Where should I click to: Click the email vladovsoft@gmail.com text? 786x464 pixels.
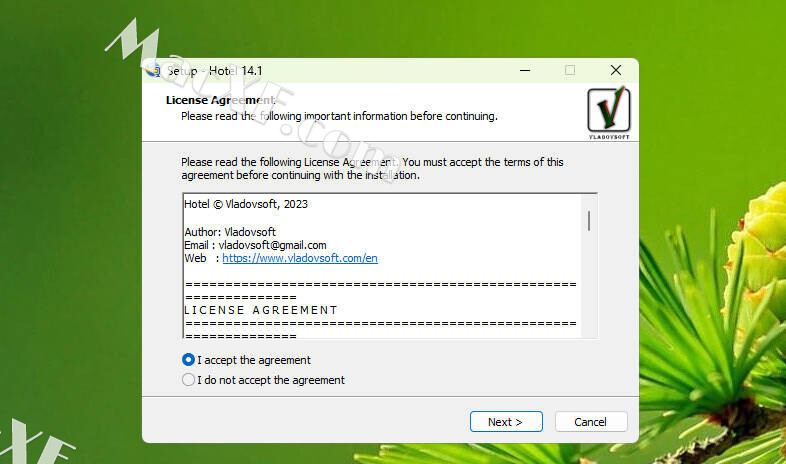point(273,246)
